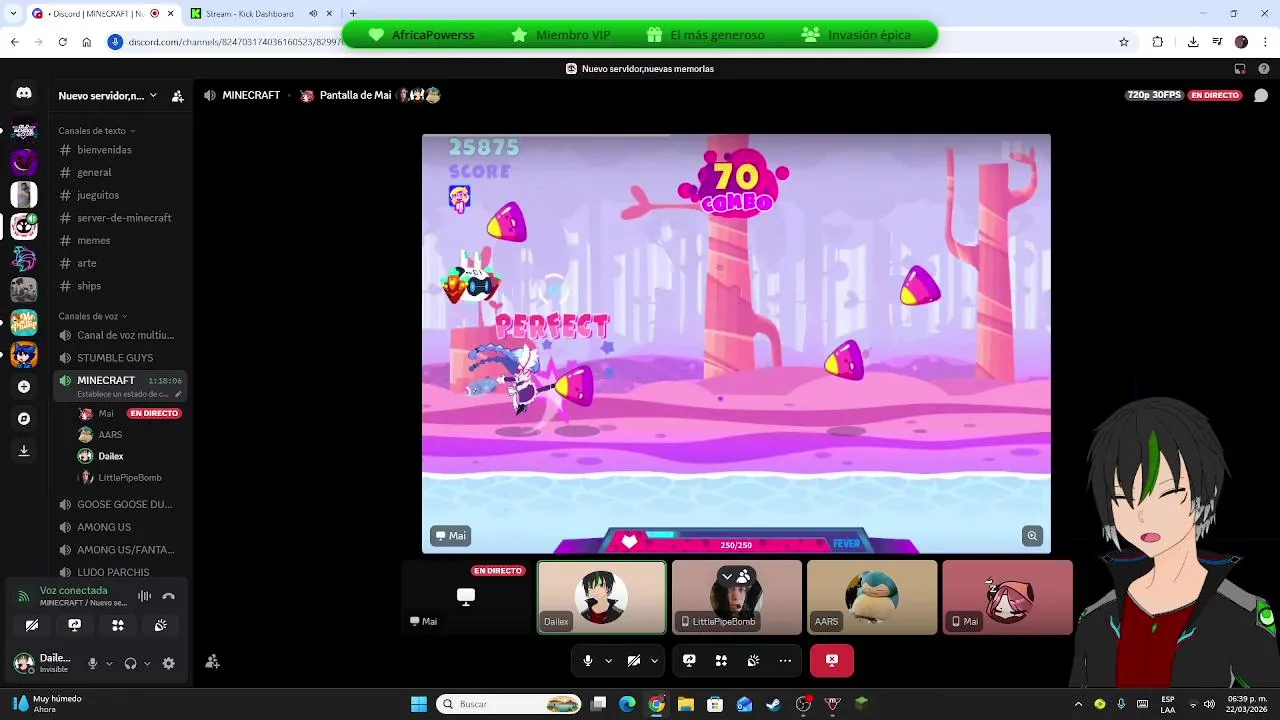The image size is (1280, 720).
Task: Launch activities icon in call control bar
Action: pos(721,660)
